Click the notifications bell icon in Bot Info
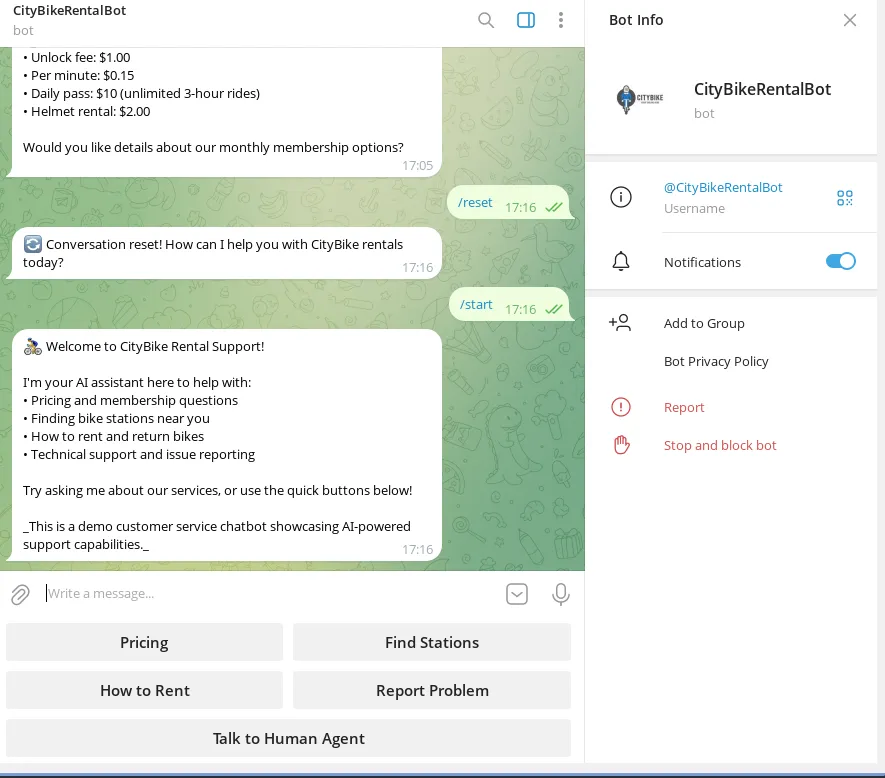This screenshot has height=778, width=885. point(621,261)
